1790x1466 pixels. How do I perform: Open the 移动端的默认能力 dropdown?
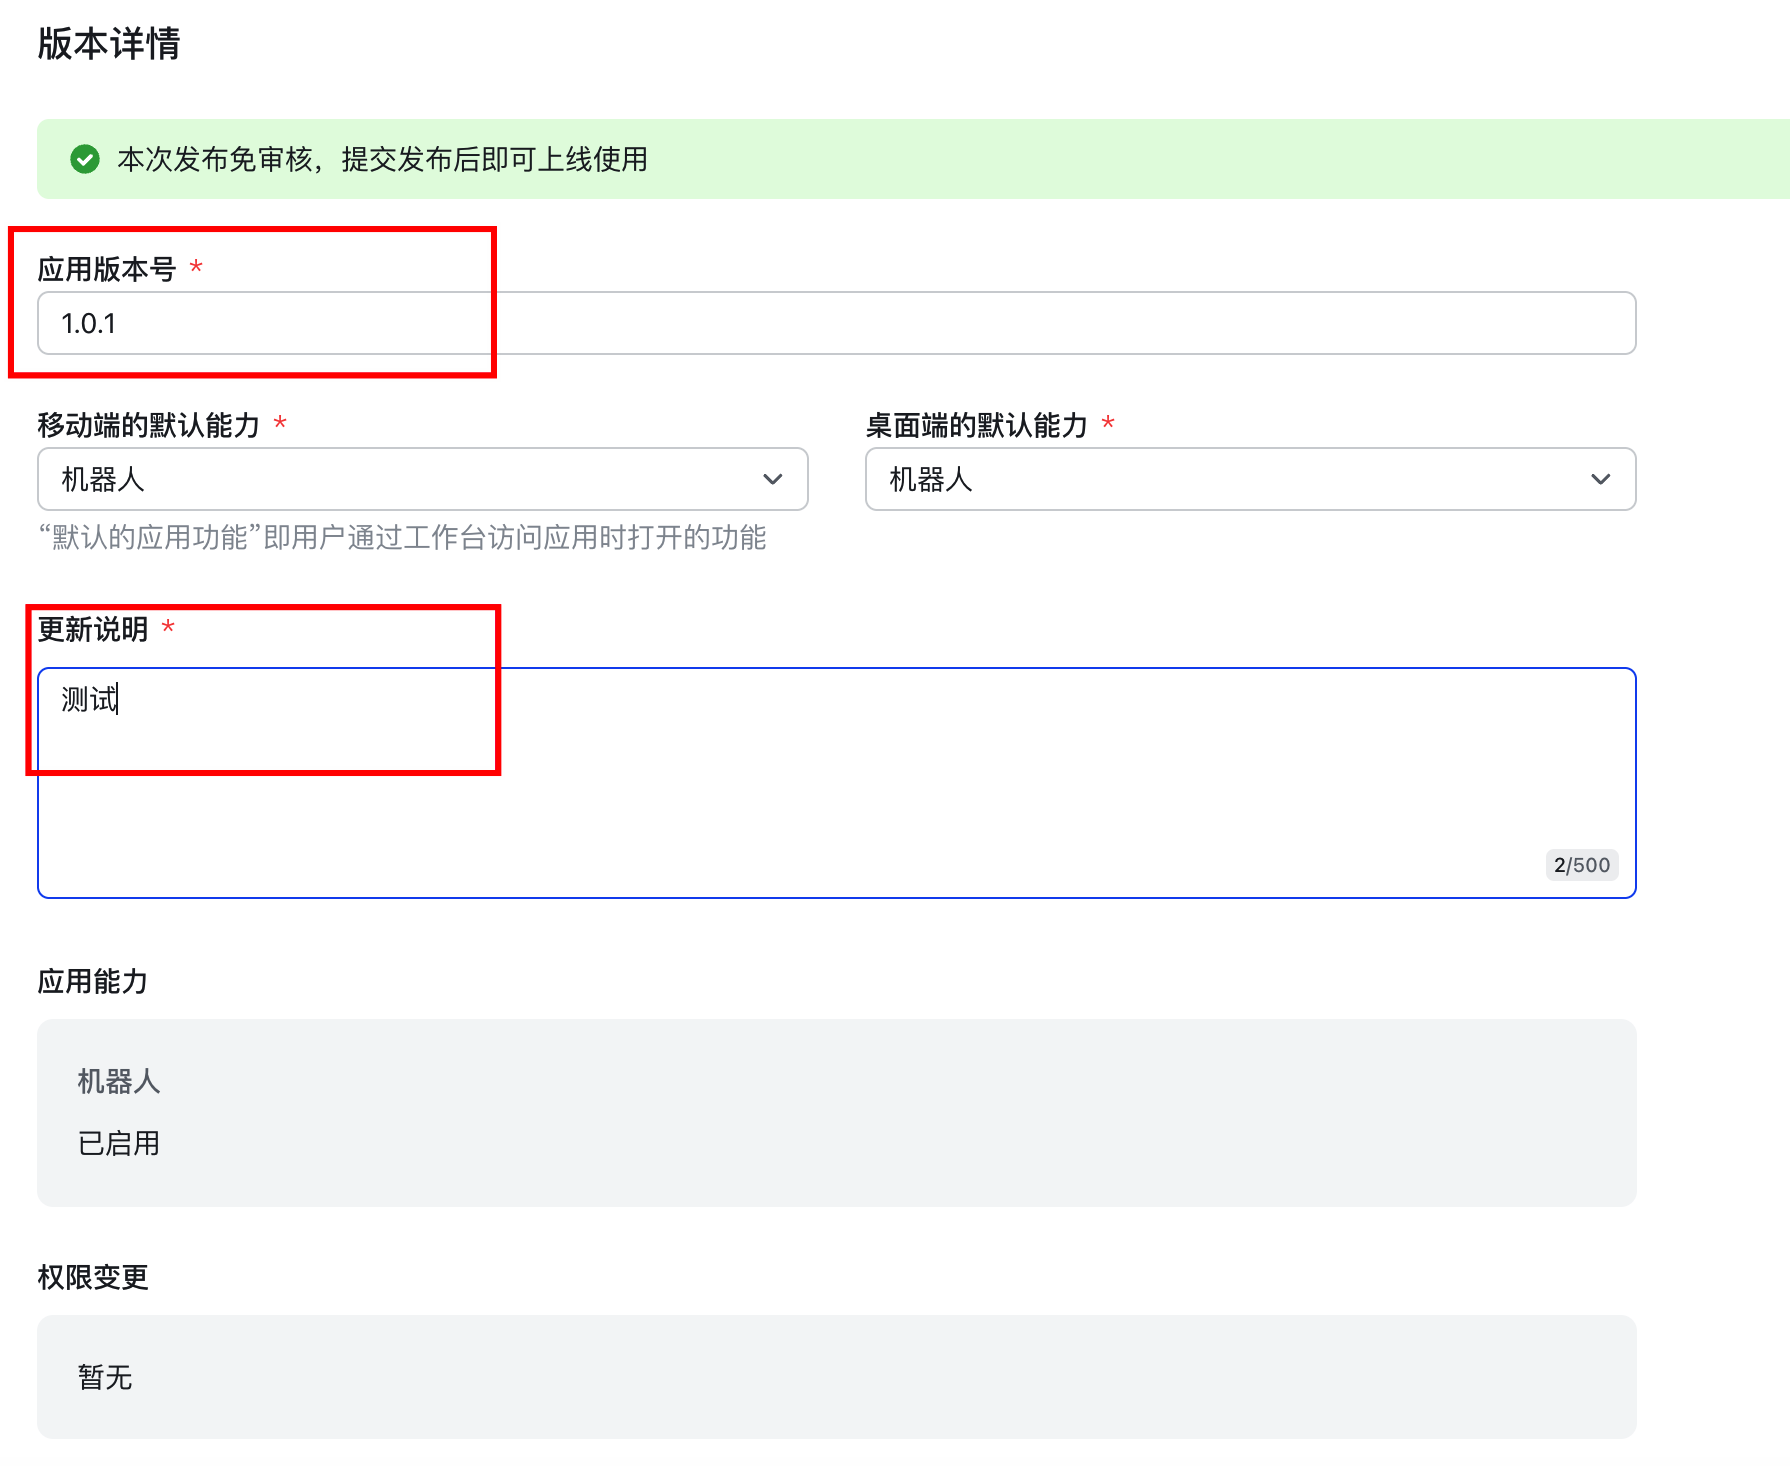coord(422,479)
